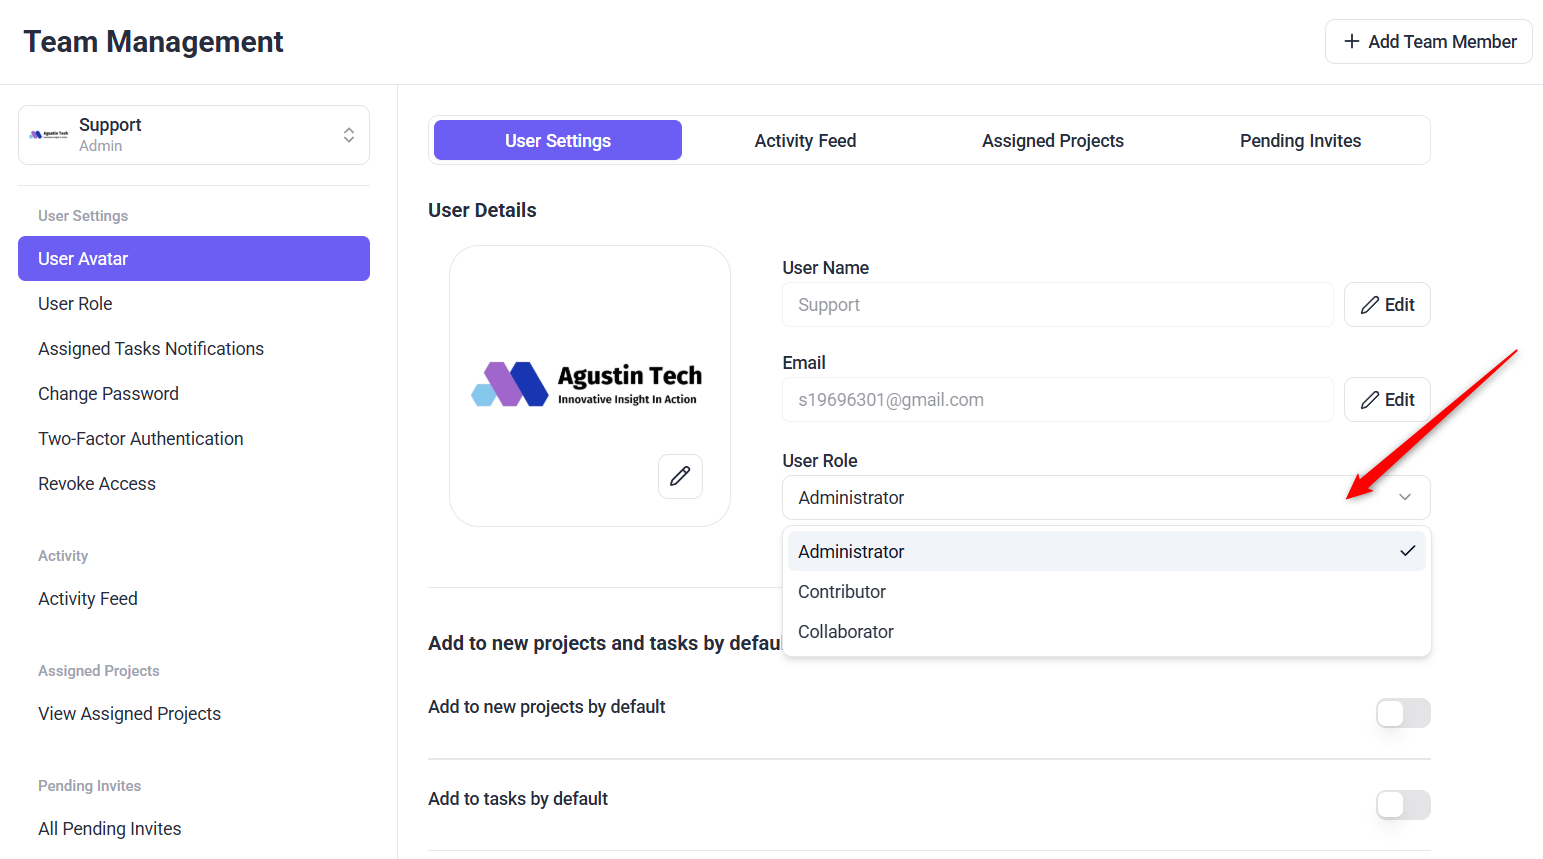Click the plus icon on Add Team Member

click(x=1352, y=41)
